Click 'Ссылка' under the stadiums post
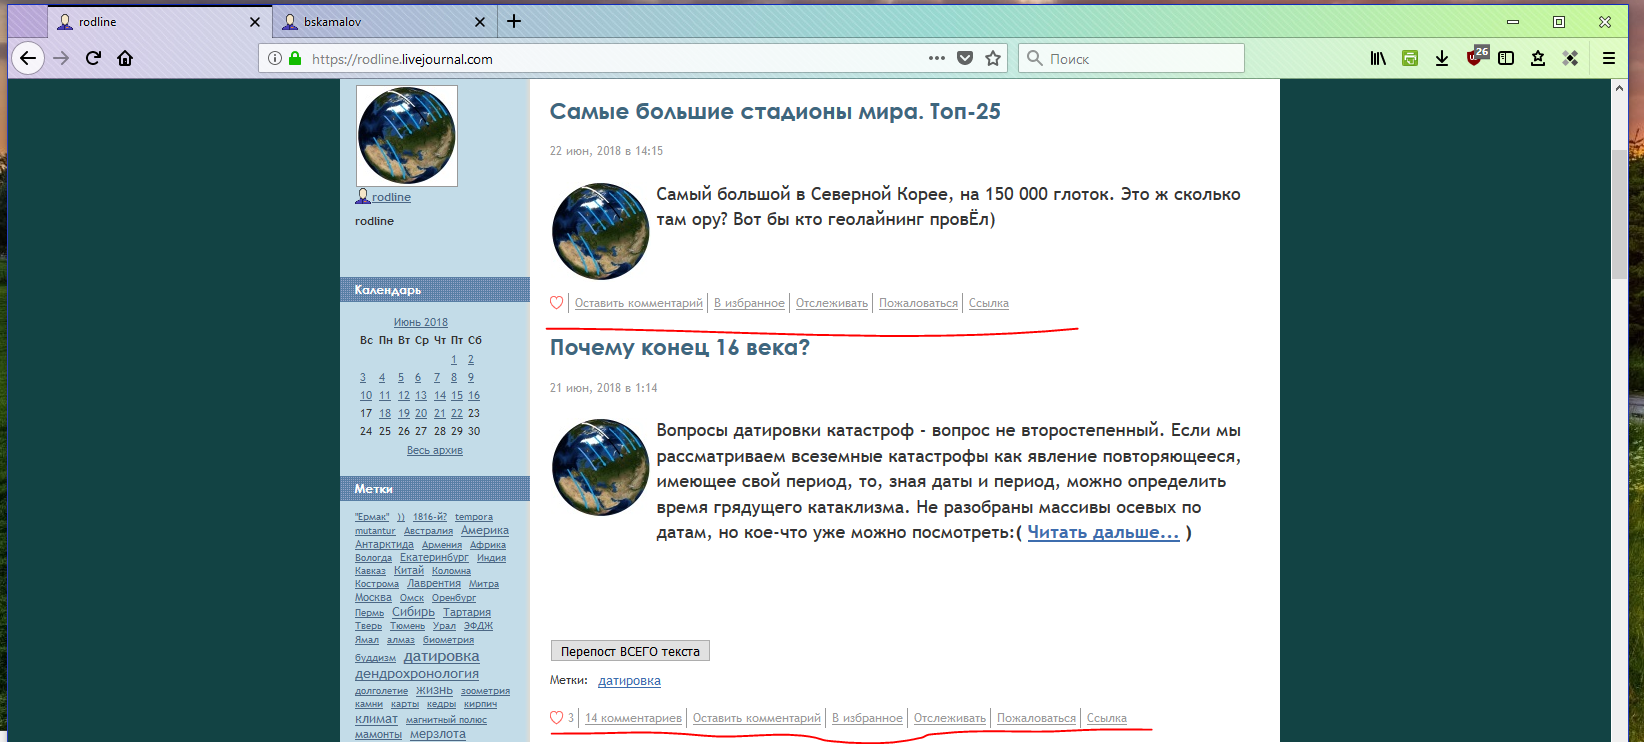 click(x=989, y=303)
